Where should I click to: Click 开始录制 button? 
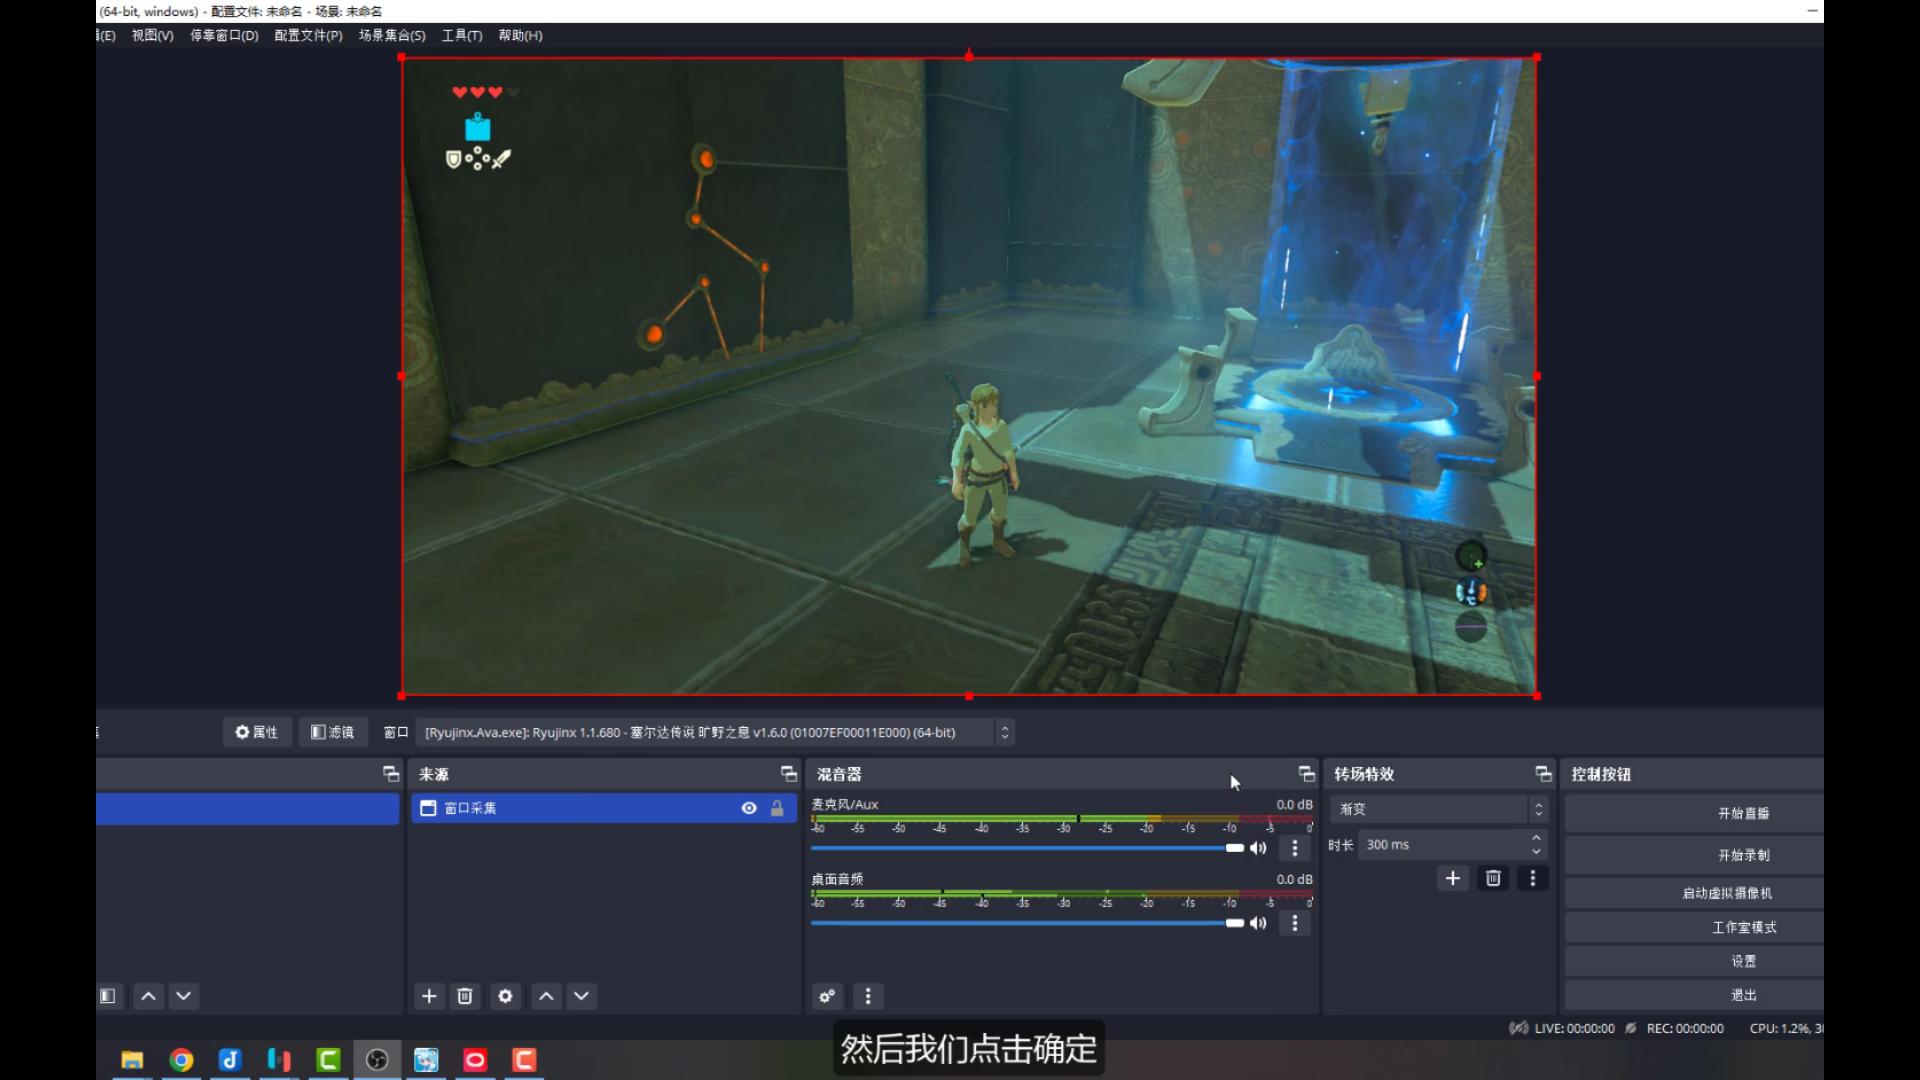(x=1743, y=855)
